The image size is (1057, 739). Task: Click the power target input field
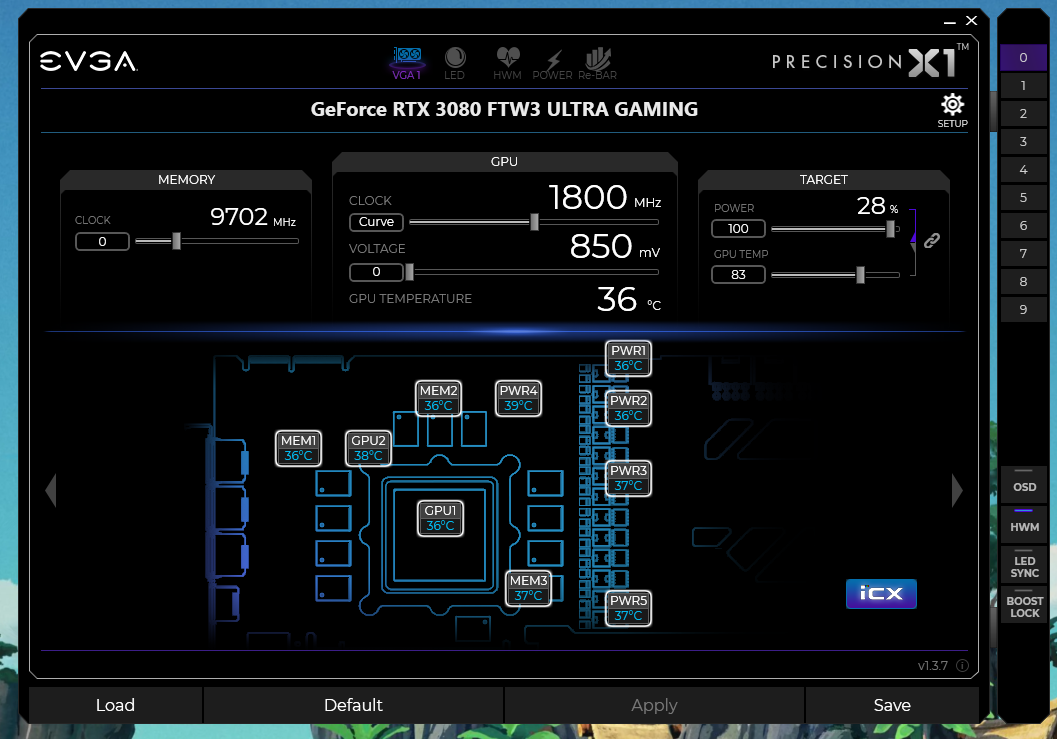[x=738, y=229]
